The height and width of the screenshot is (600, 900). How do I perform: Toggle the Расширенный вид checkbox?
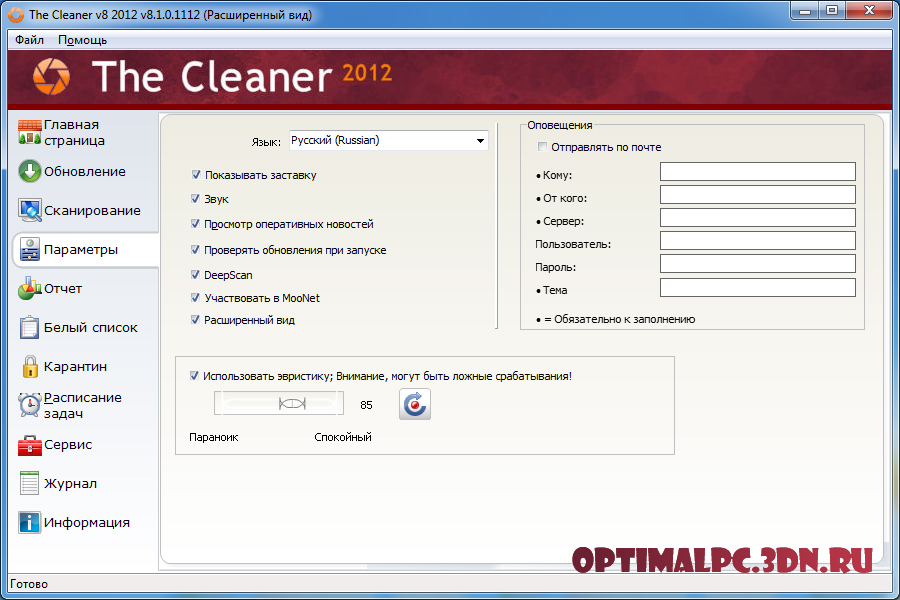pos(195,320)
